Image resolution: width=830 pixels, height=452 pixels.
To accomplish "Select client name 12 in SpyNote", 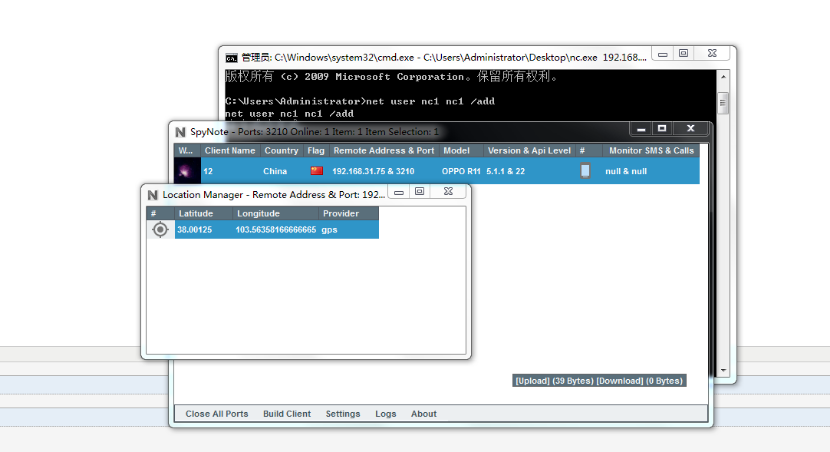I will (208, 171).
